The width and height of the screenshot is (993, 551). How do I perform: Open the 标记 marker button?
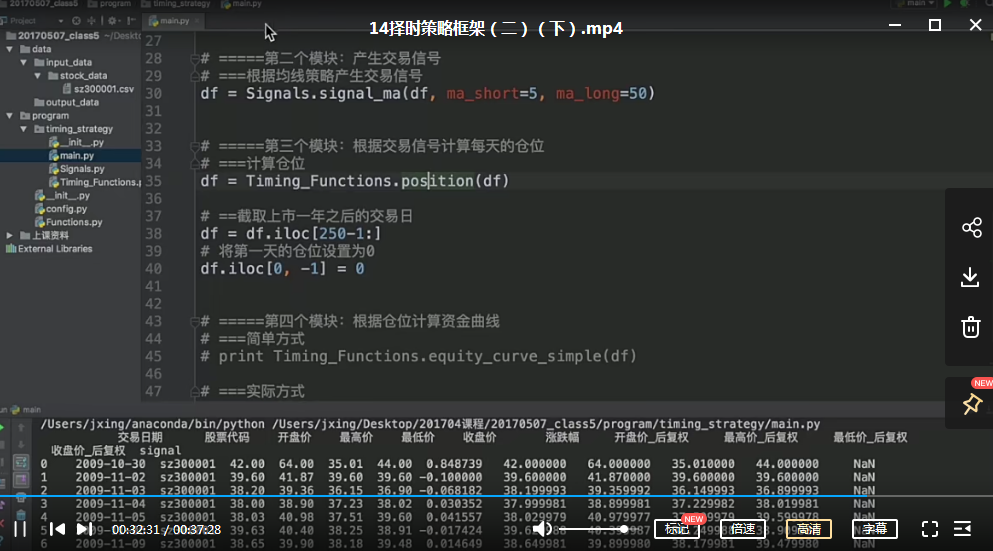pyautogui.click(x=676, y=529)
